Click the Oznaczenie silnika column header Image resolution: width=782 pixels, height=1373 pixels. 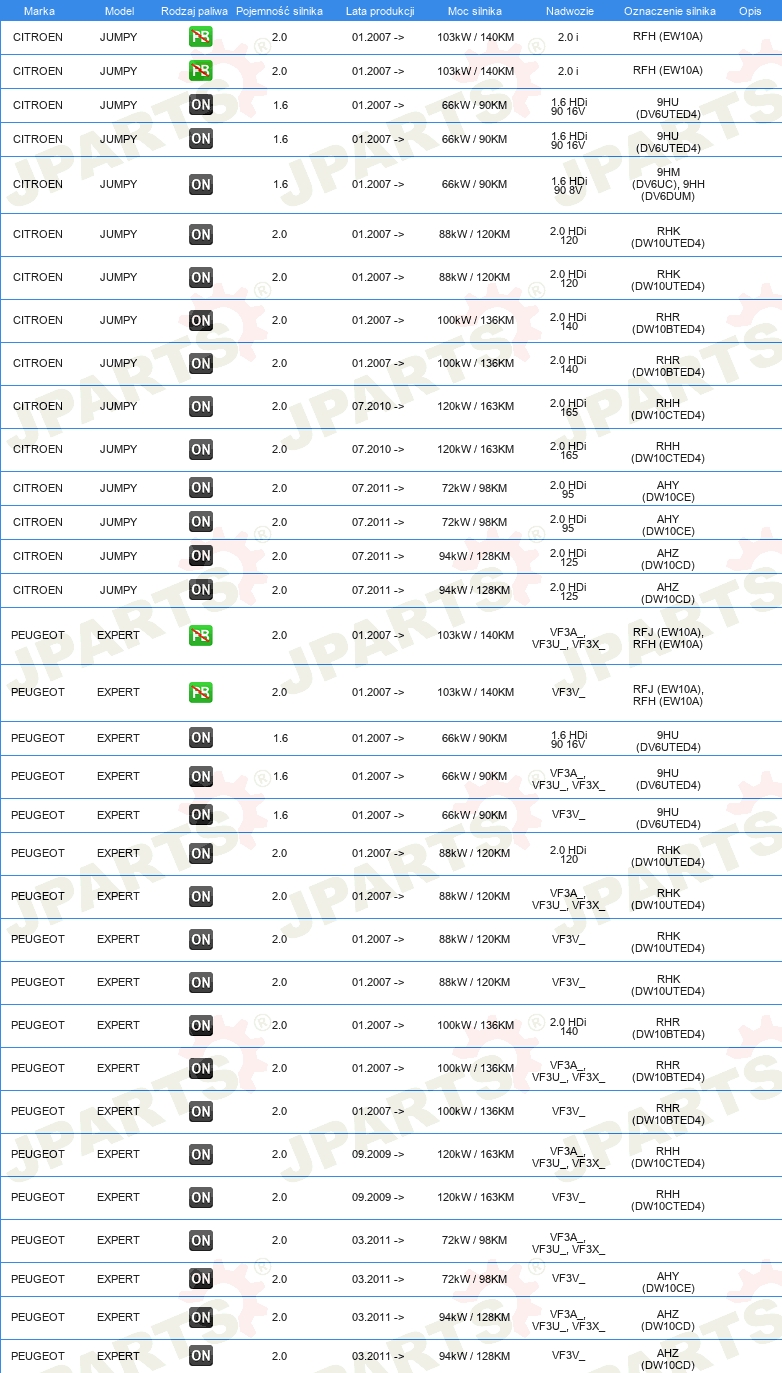(x=669, y=11)
